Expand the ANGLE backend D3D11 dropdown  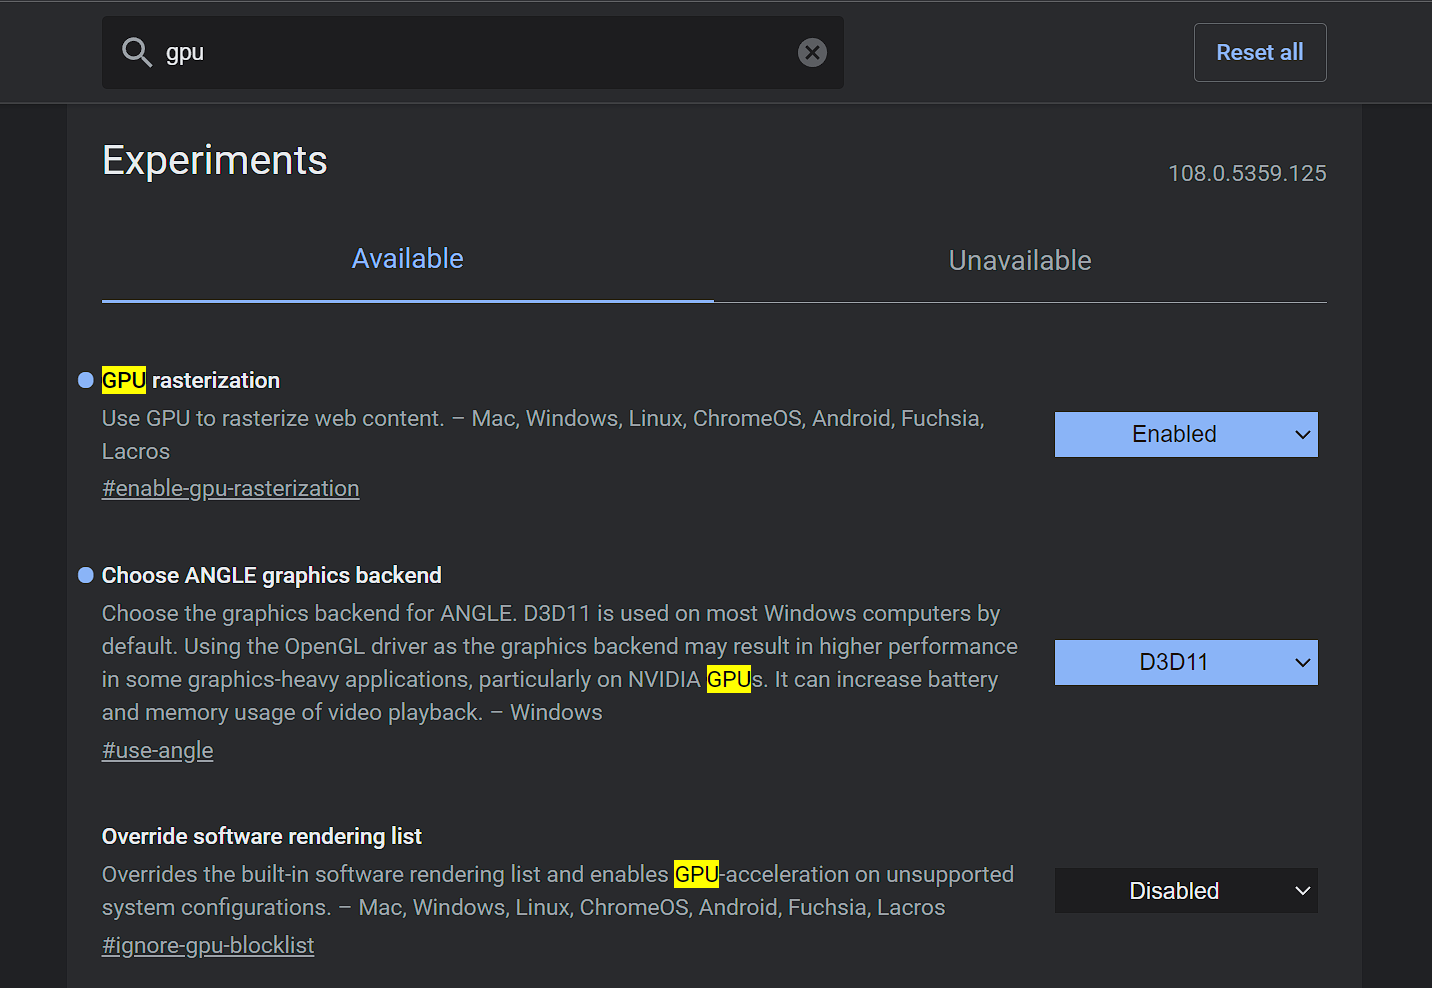[1185, 663]
